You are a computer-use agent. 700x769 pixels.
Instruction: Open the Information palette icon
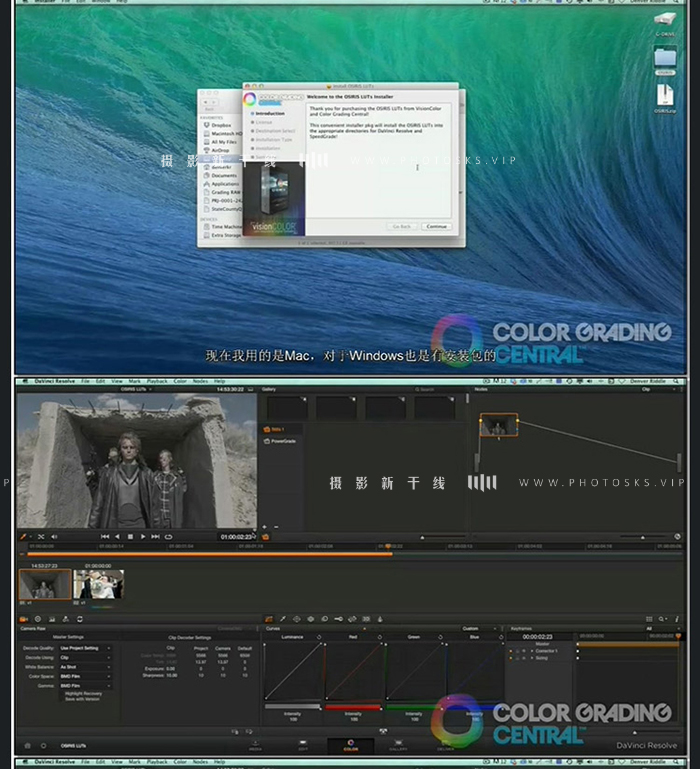tap(677, 619)
